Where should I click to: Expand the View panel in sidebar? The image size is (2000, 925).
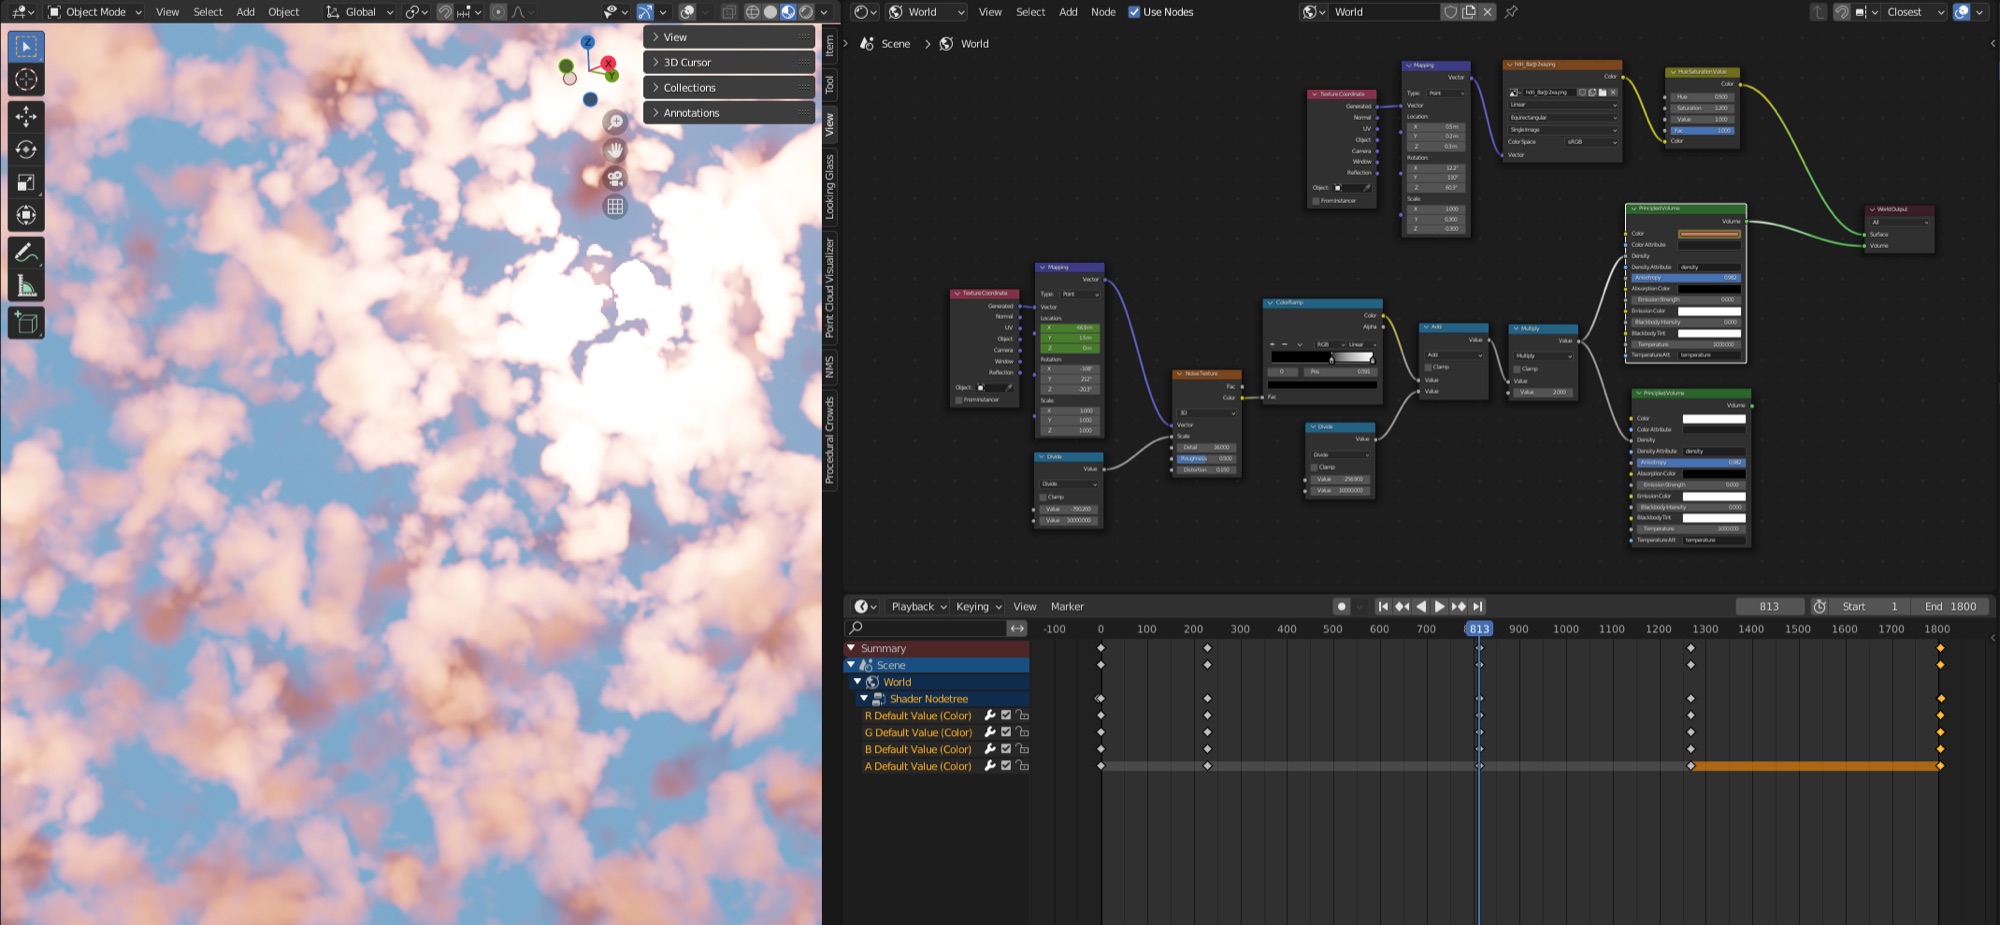coord(730,37)
